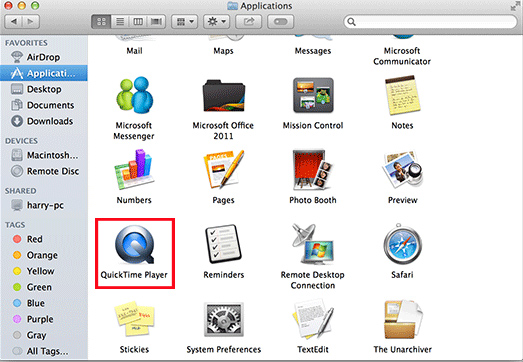Select AirDrop in the sidebar

pyautogui.click(x=44, y=57)
